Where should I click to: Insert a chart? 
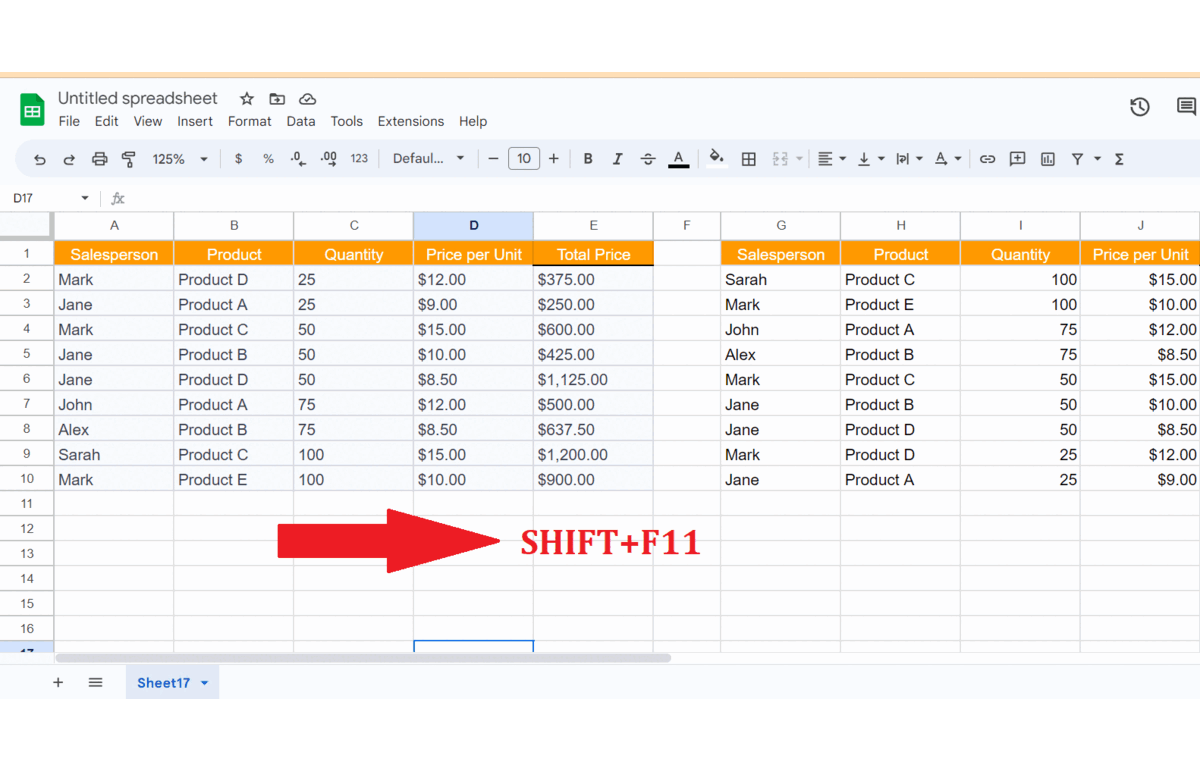(x=1047, y=158)
